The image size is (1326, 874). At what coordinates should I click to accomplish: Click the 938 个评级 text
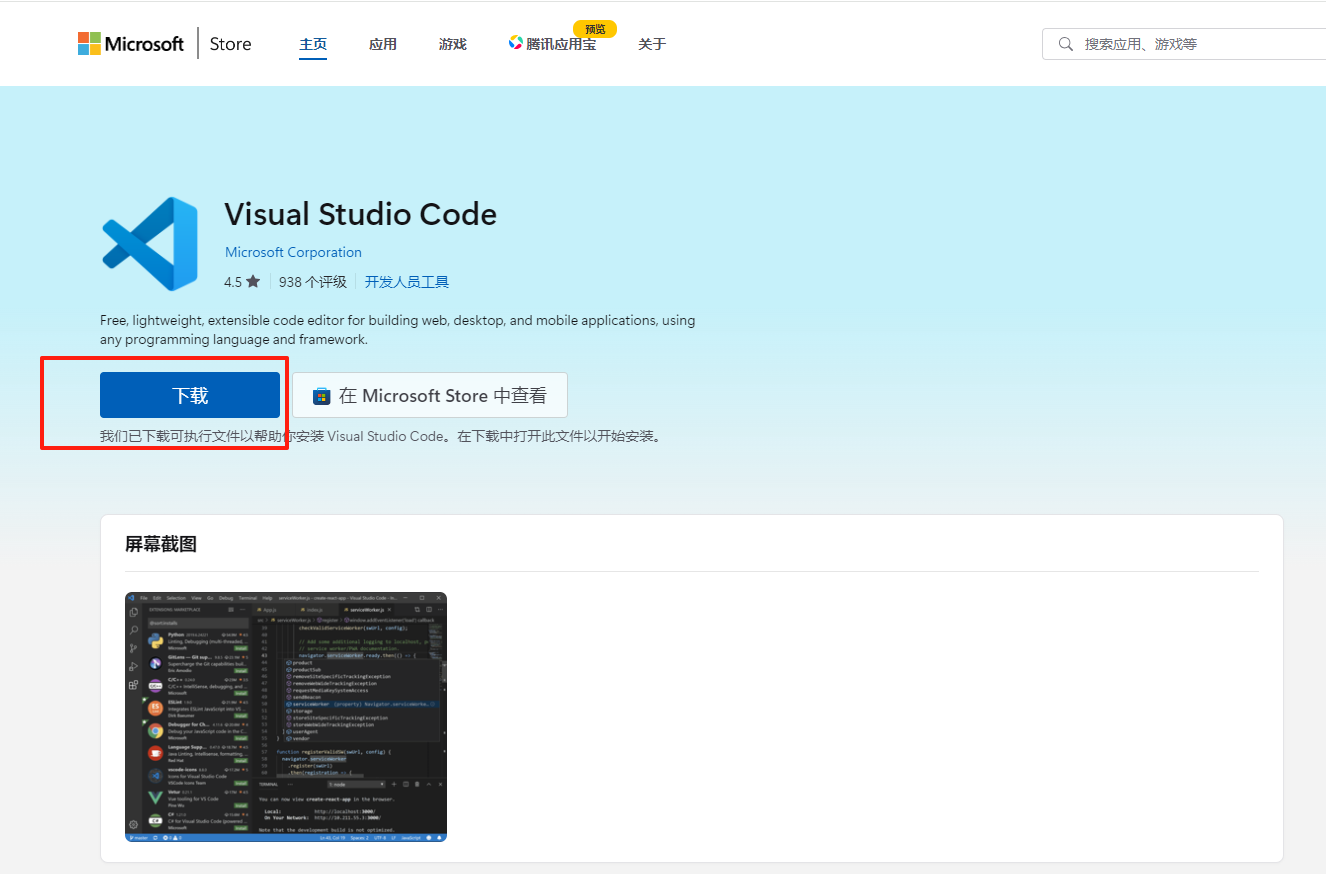313,282
